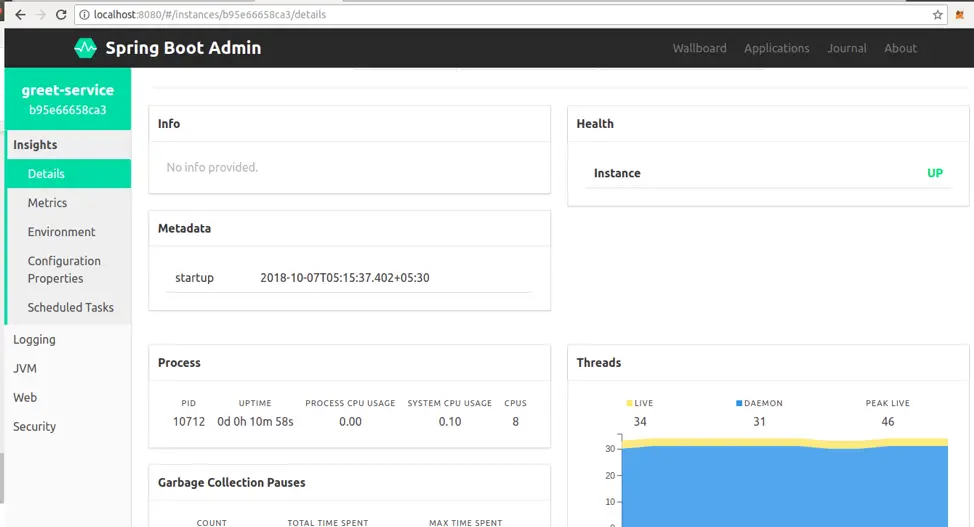Open the Applications page
This screenshot has width=974, height=527.
pos(776,48)
